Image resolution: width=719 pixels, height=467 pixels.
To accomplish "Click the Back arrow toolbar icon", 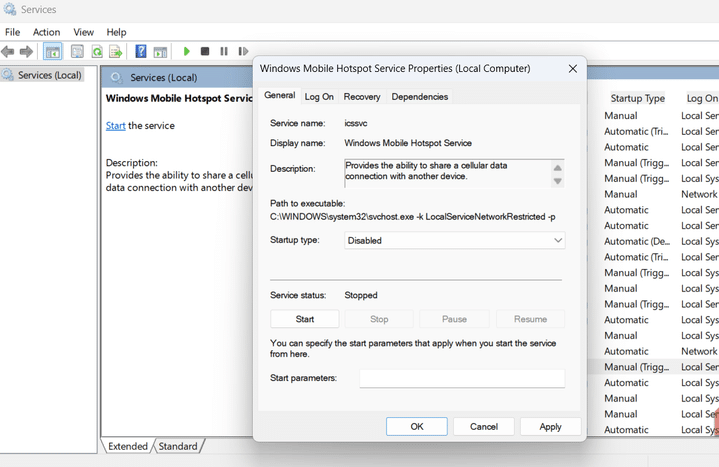I will pos(8,51).
